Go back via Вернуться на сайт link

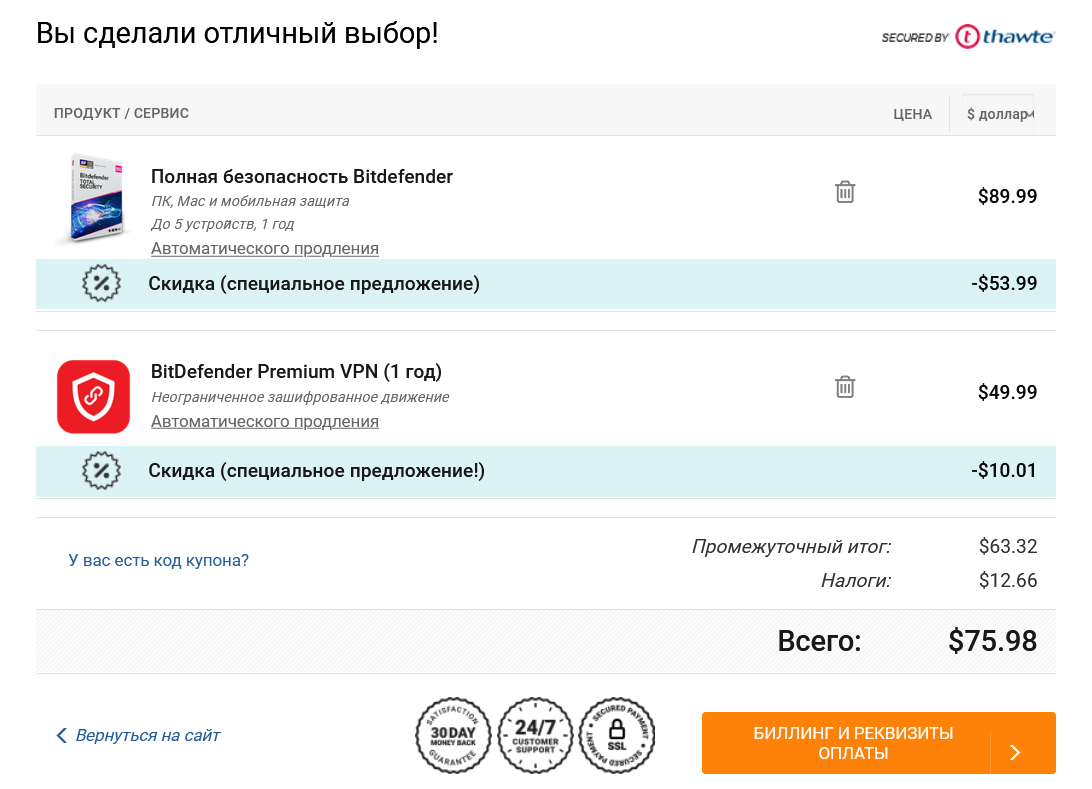[x=148, y=735]
